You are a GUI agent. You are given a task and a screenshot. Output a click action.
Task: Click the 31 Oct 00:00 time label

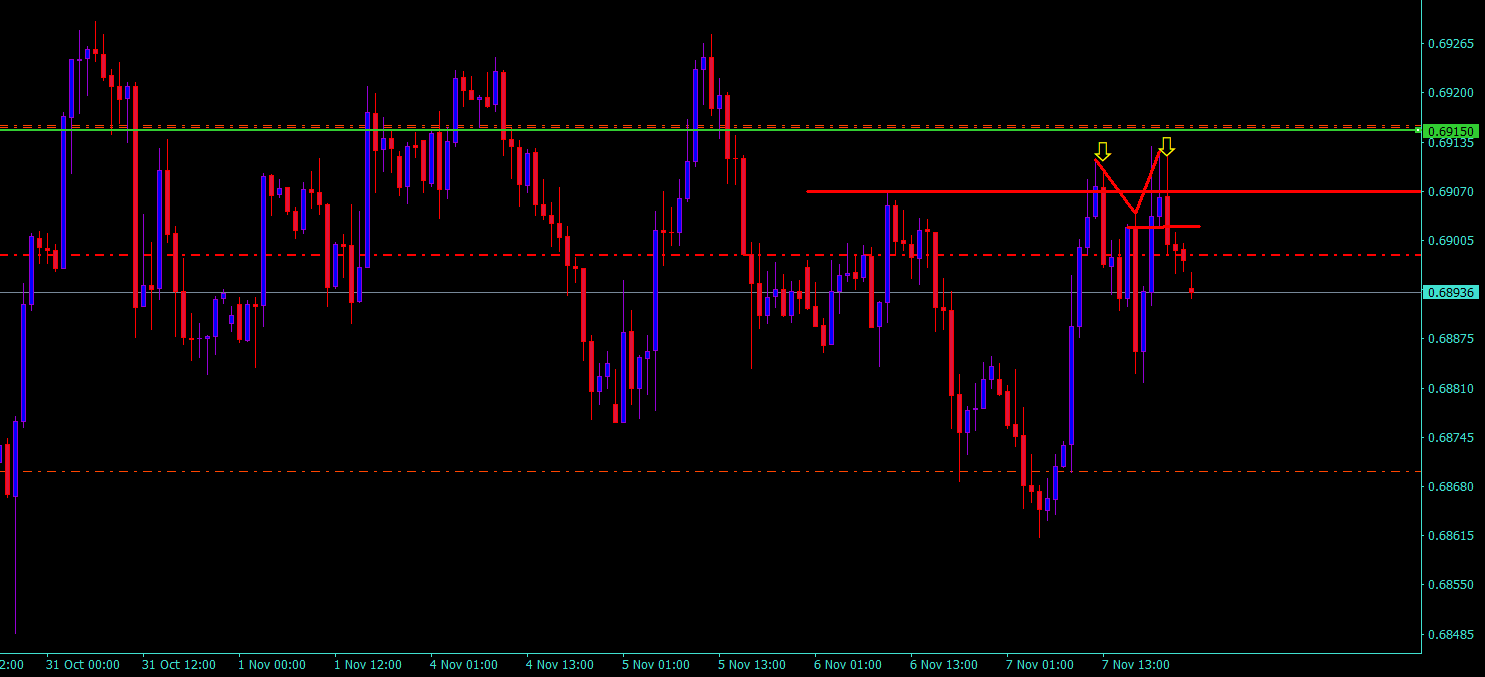pos(83,665)
